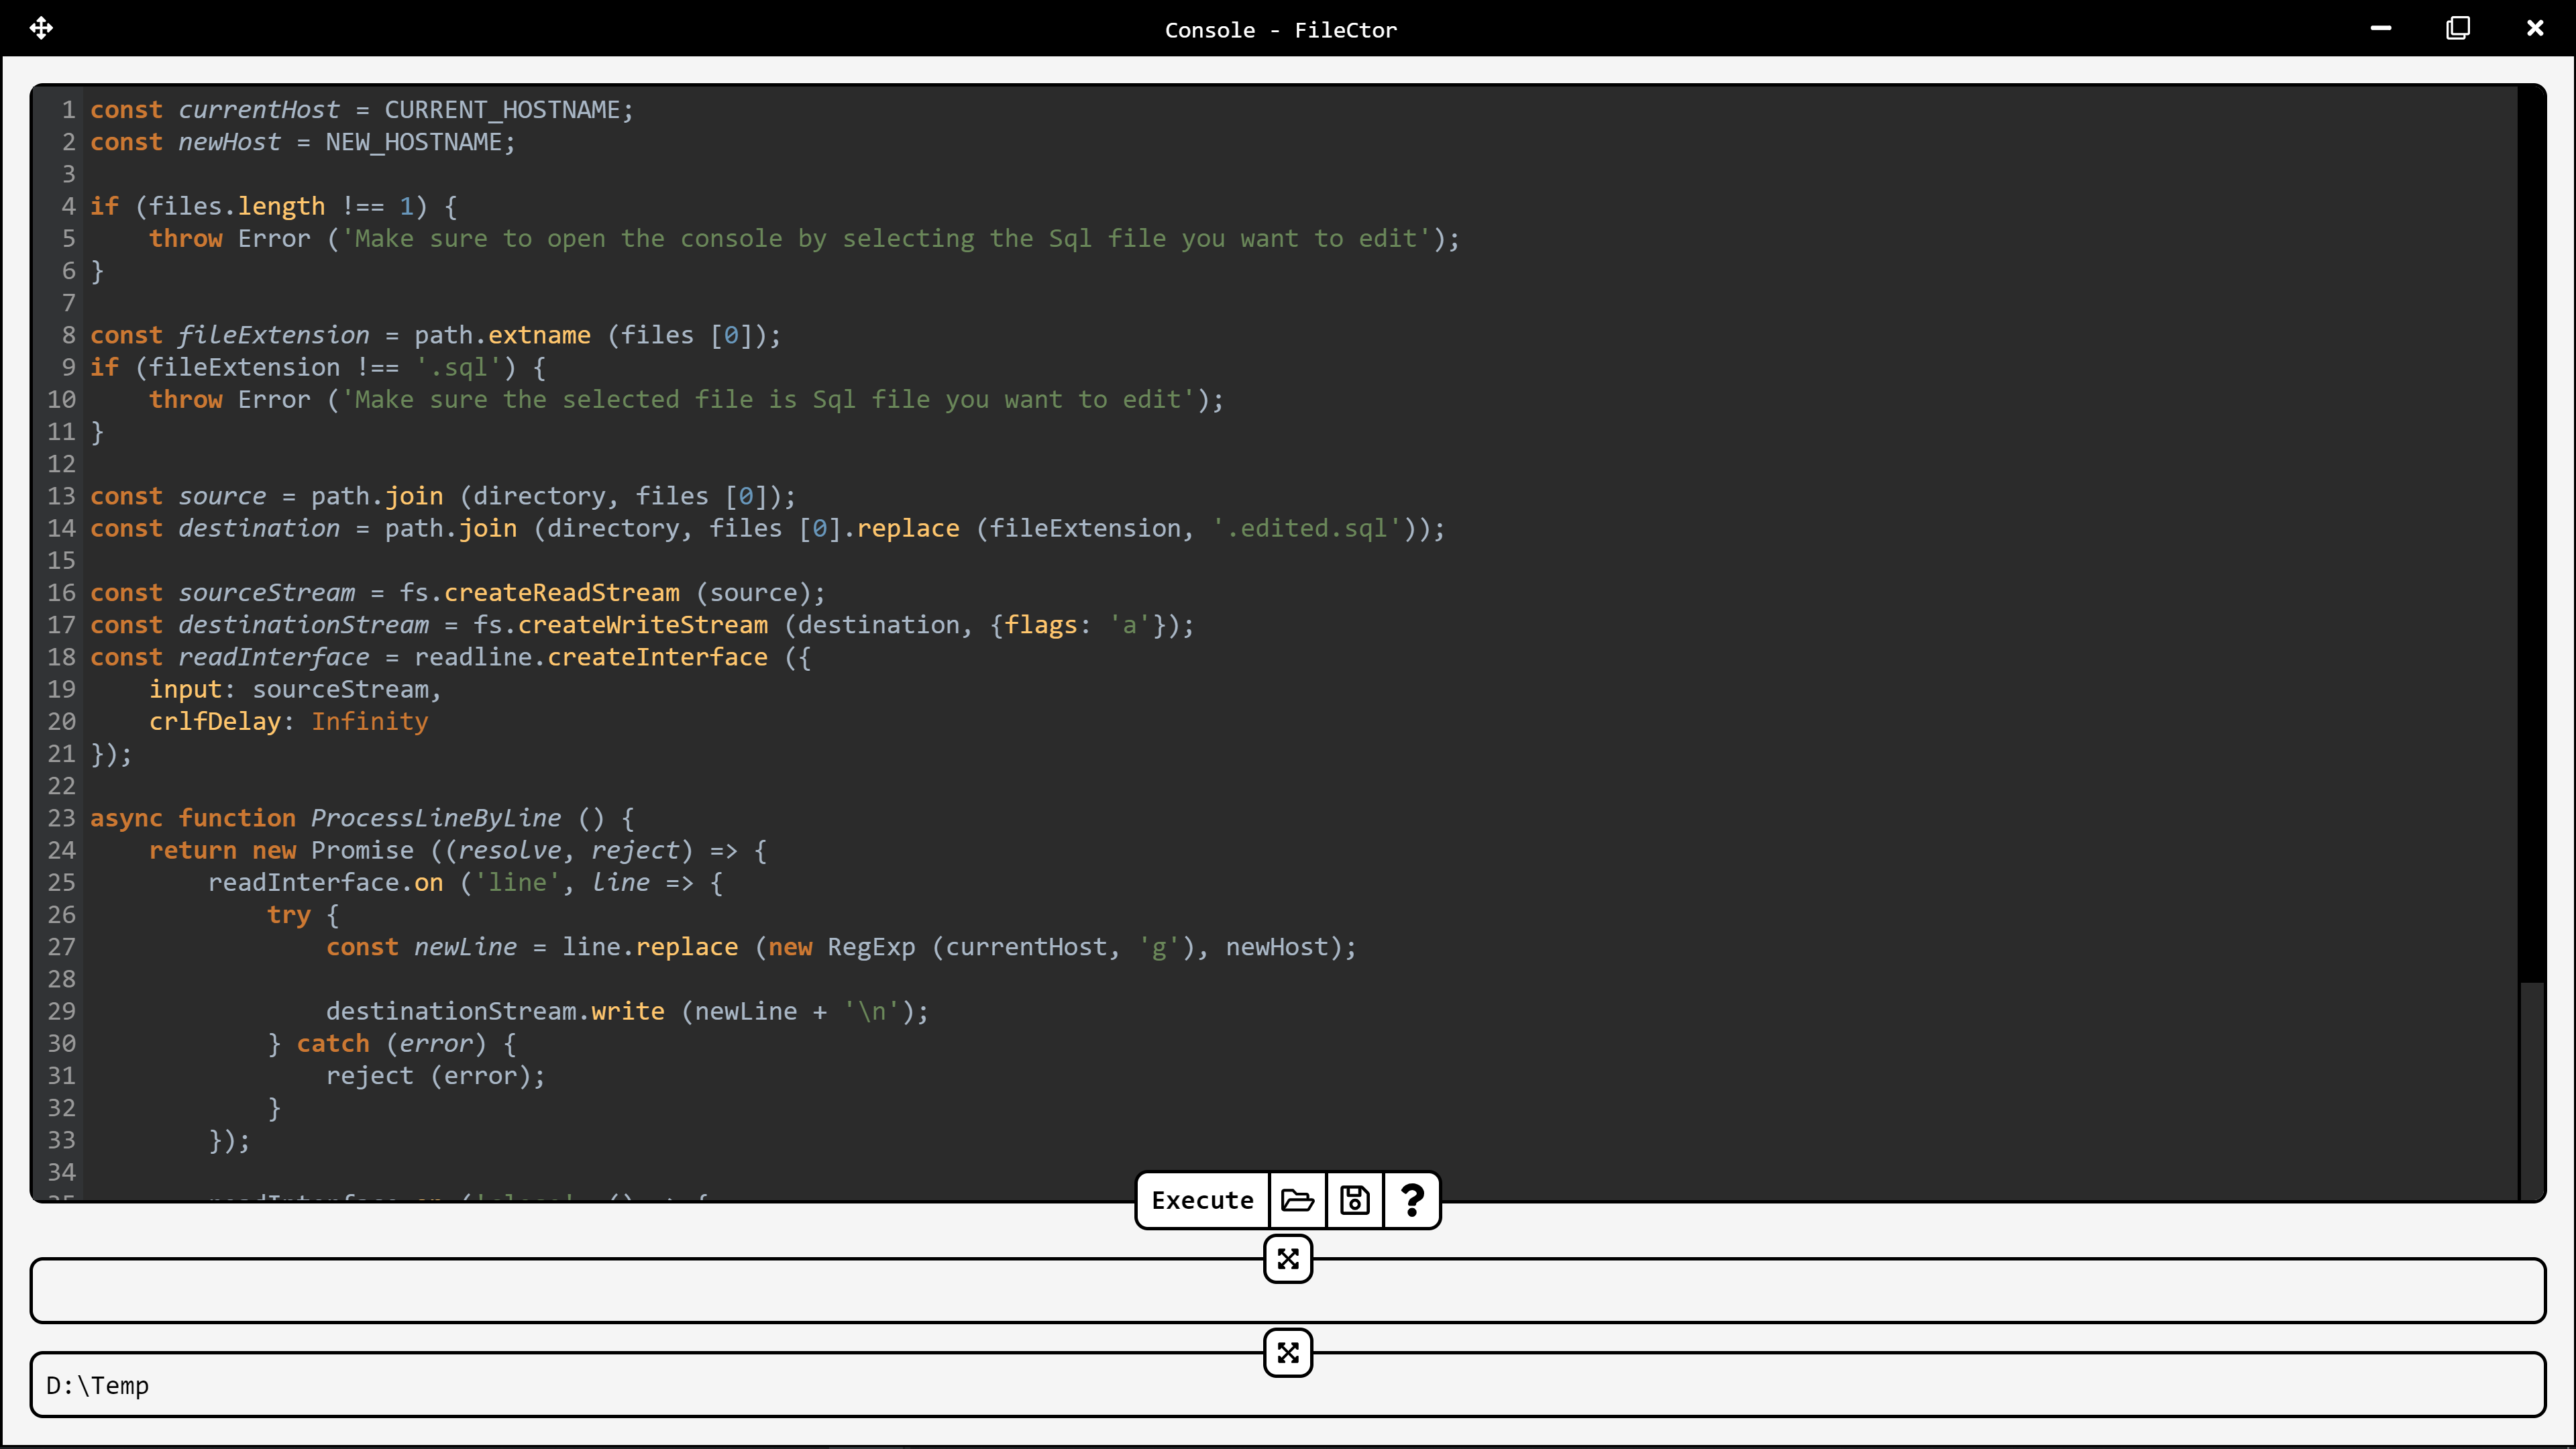Place cursor on '.edited.sql' string in line 14
2576x1449 pixels.
tap(1306, 528)
